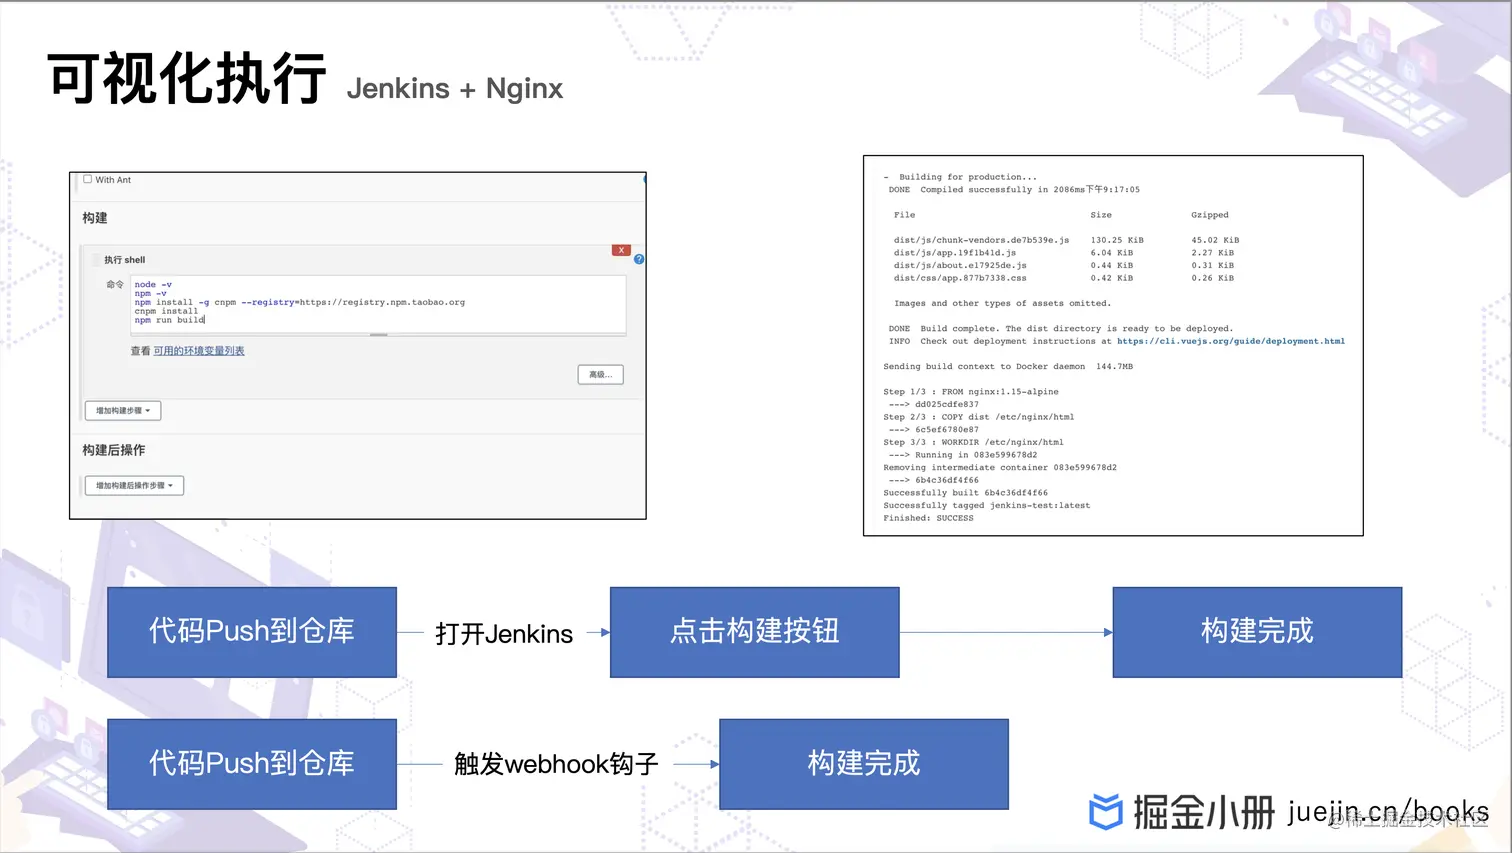Click 'Step 3/3 : WORKDIR /etc/nginx/html' line
Viewport: 1512px width, 853px height.
(974, 442)
